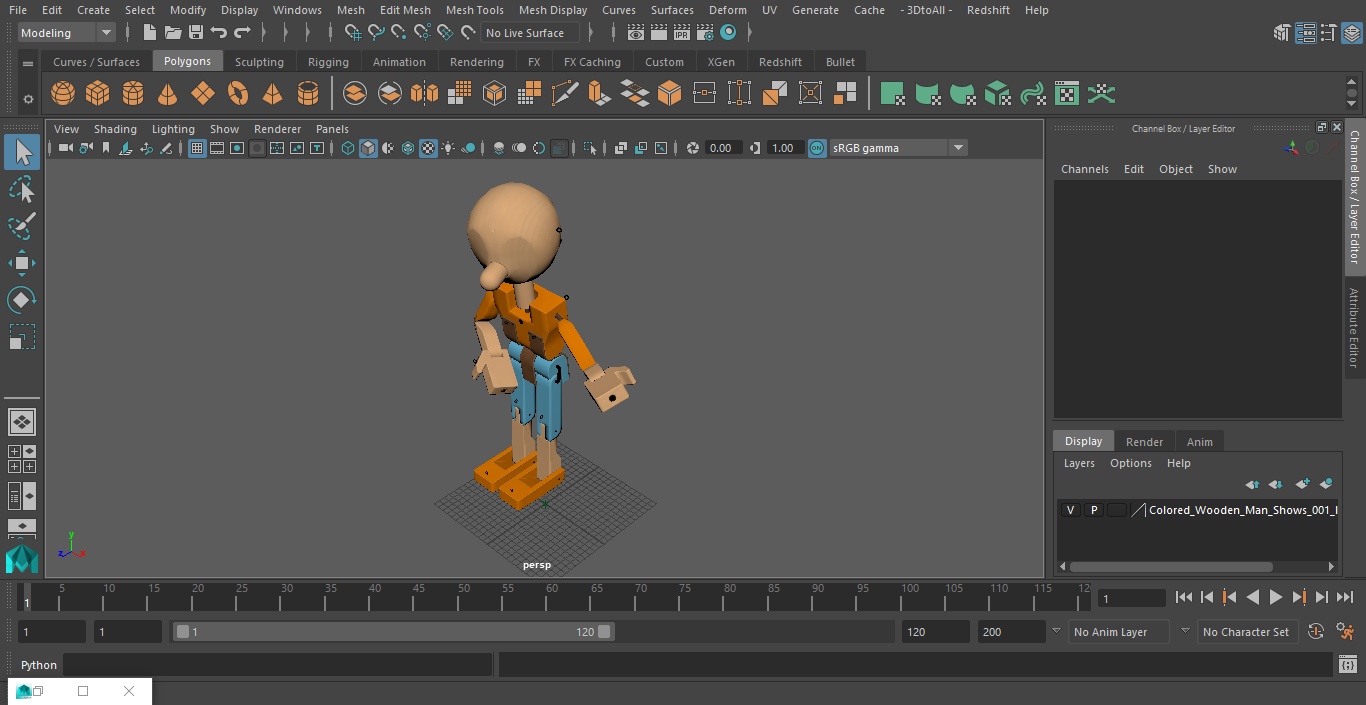Screen dimensions: 1366x705
Task: Toggle textured display in viewport
Action: 428,148
